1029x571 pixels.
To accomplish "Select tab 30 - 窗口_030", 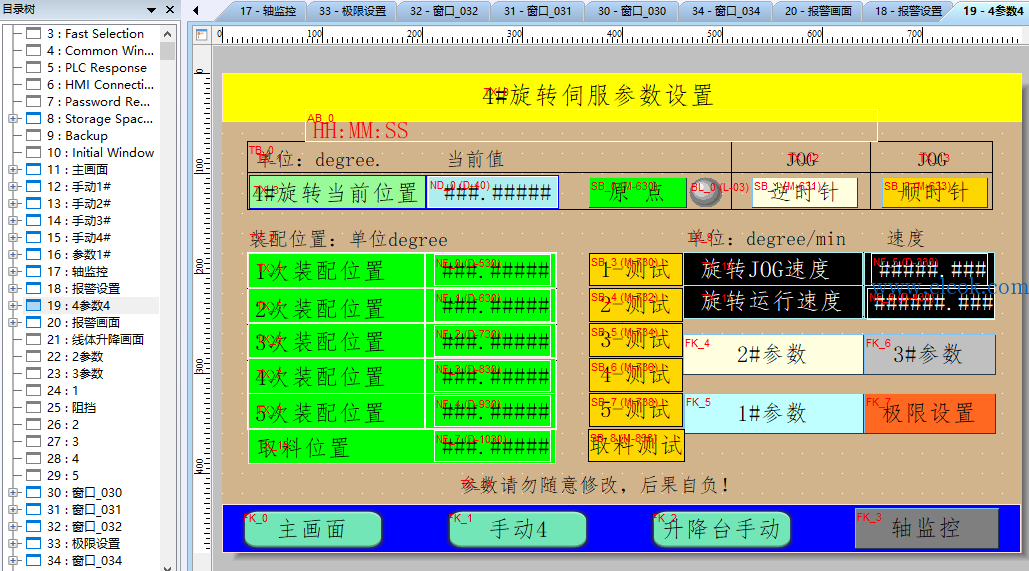I will (631, 11).
